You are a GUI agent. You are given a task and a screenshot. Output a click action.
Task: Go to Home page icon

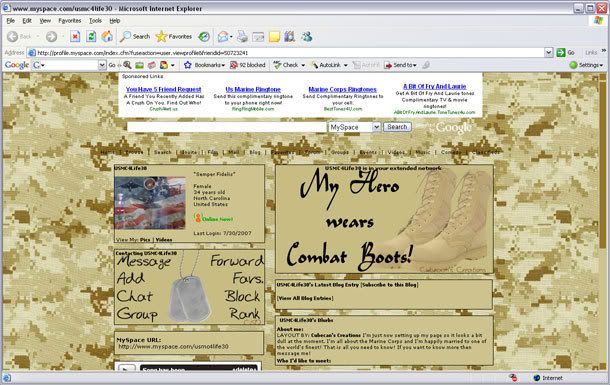107,37
